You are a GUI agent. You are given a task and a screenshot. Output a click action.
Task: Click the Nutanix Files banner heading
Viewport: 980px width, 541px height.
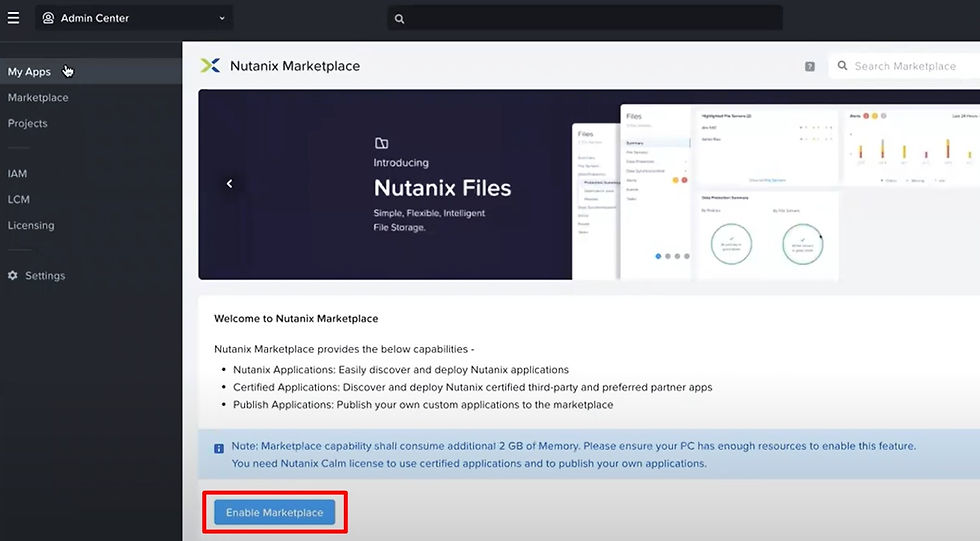point(442,188)
